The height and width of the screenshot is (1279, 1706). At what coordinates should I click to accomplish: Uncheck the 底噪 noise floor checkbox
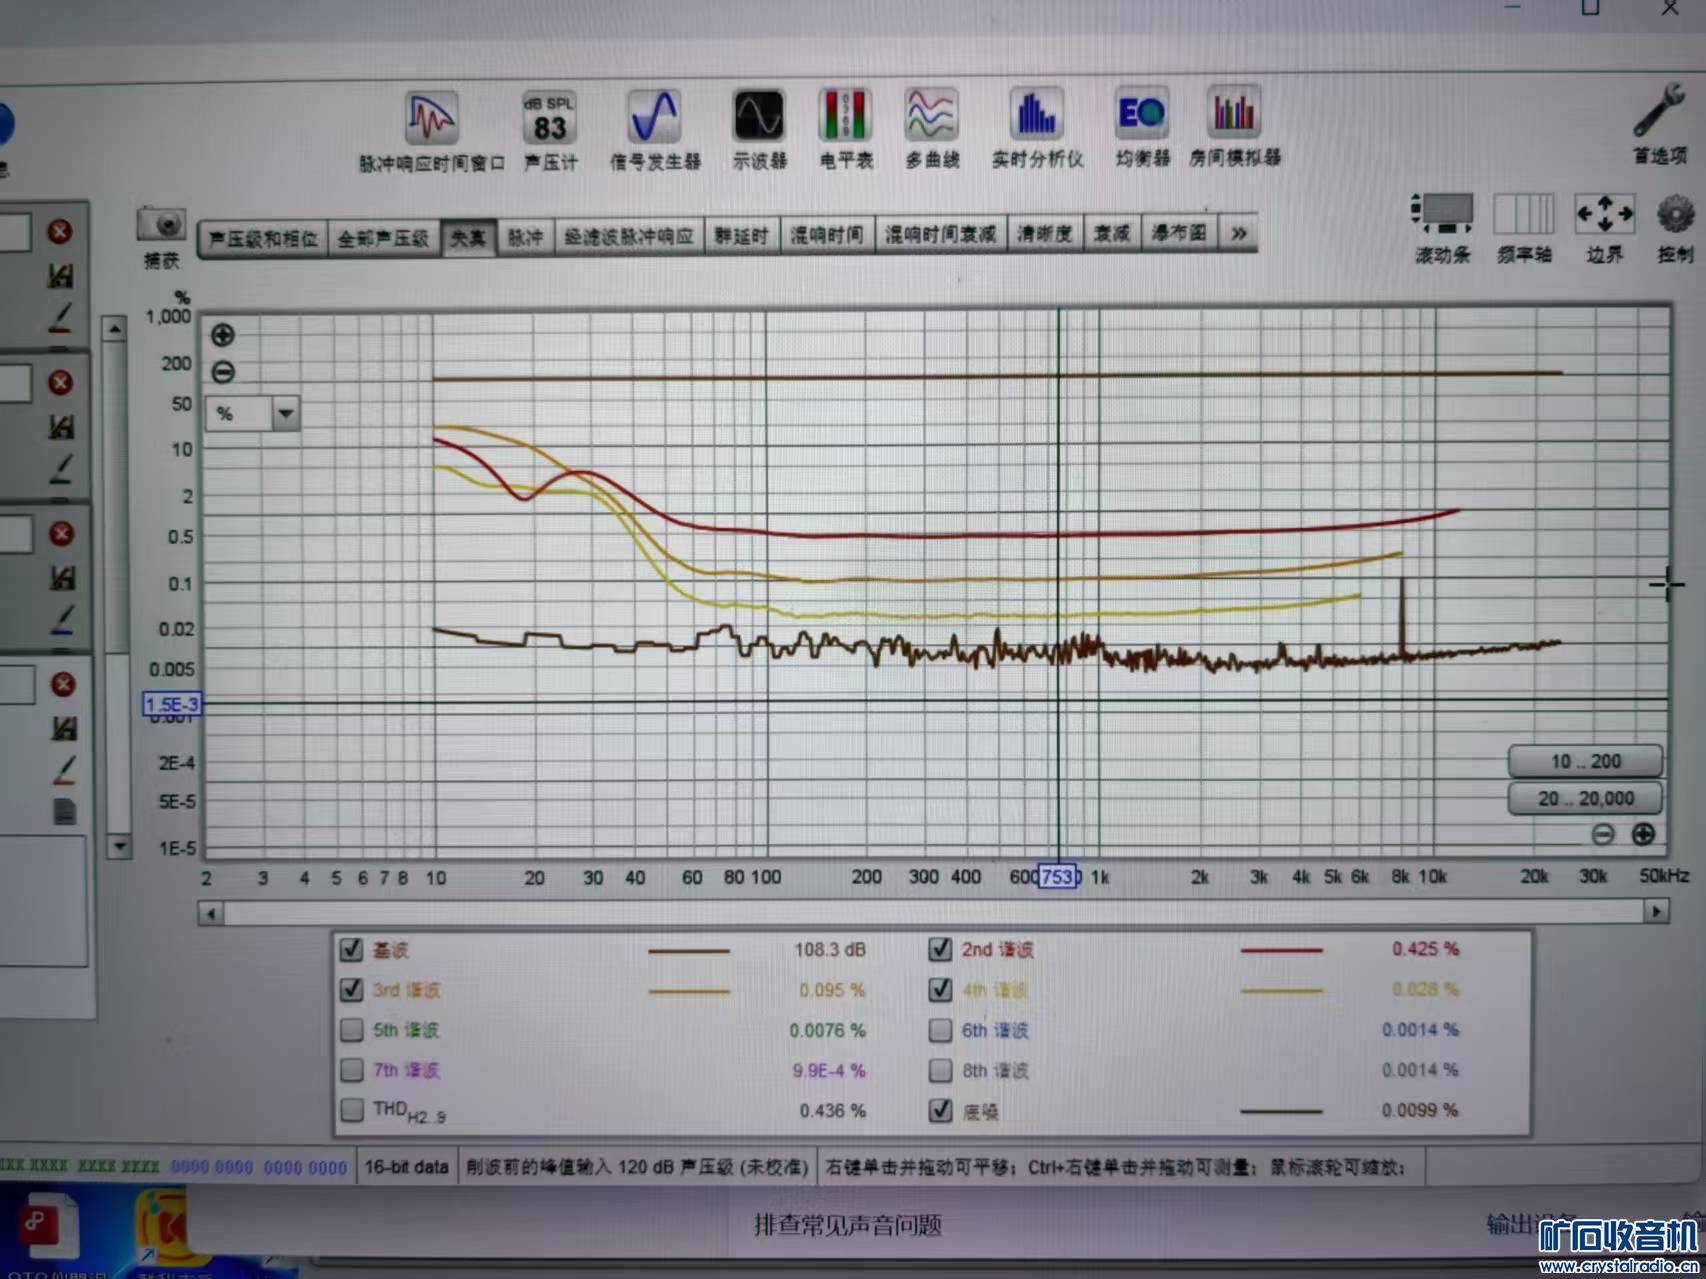(940, 1110)
